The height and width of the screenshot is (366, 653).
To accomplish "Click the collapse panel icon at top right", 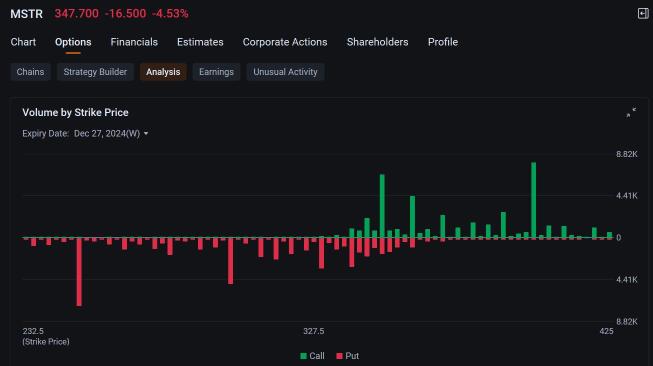I will click(x=643, y=13).
